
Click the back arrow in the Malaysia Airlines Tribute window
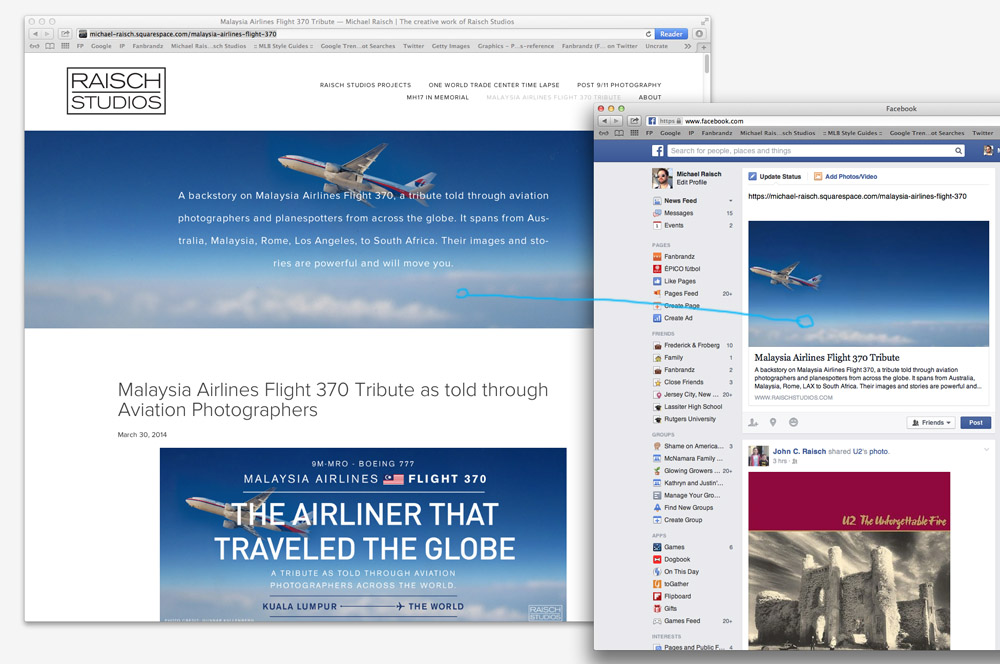[35, 34]
